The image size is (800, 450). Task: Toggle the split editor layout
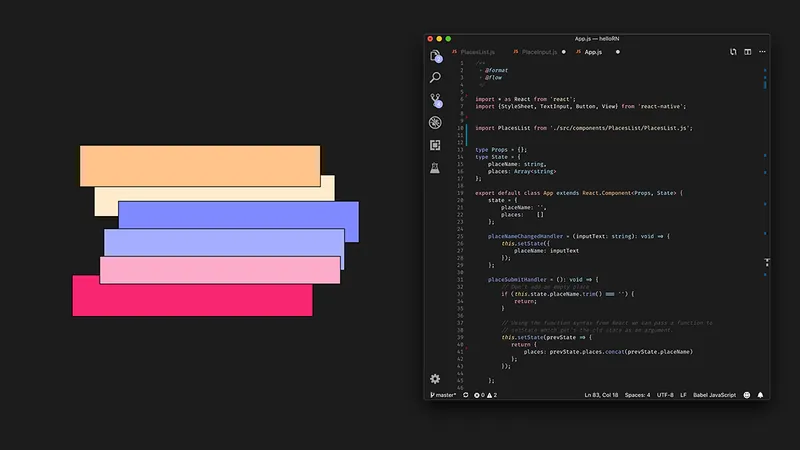tap(747, 52)
